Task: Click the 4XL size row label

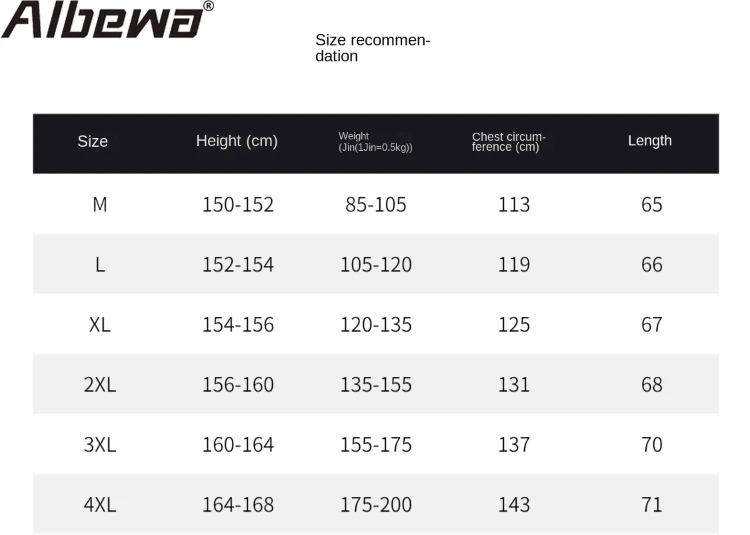Action: [100, 505]
